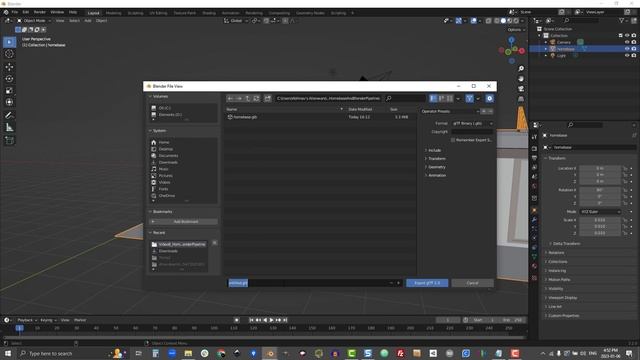Open the glTF Format dropdown

[472, 123]
